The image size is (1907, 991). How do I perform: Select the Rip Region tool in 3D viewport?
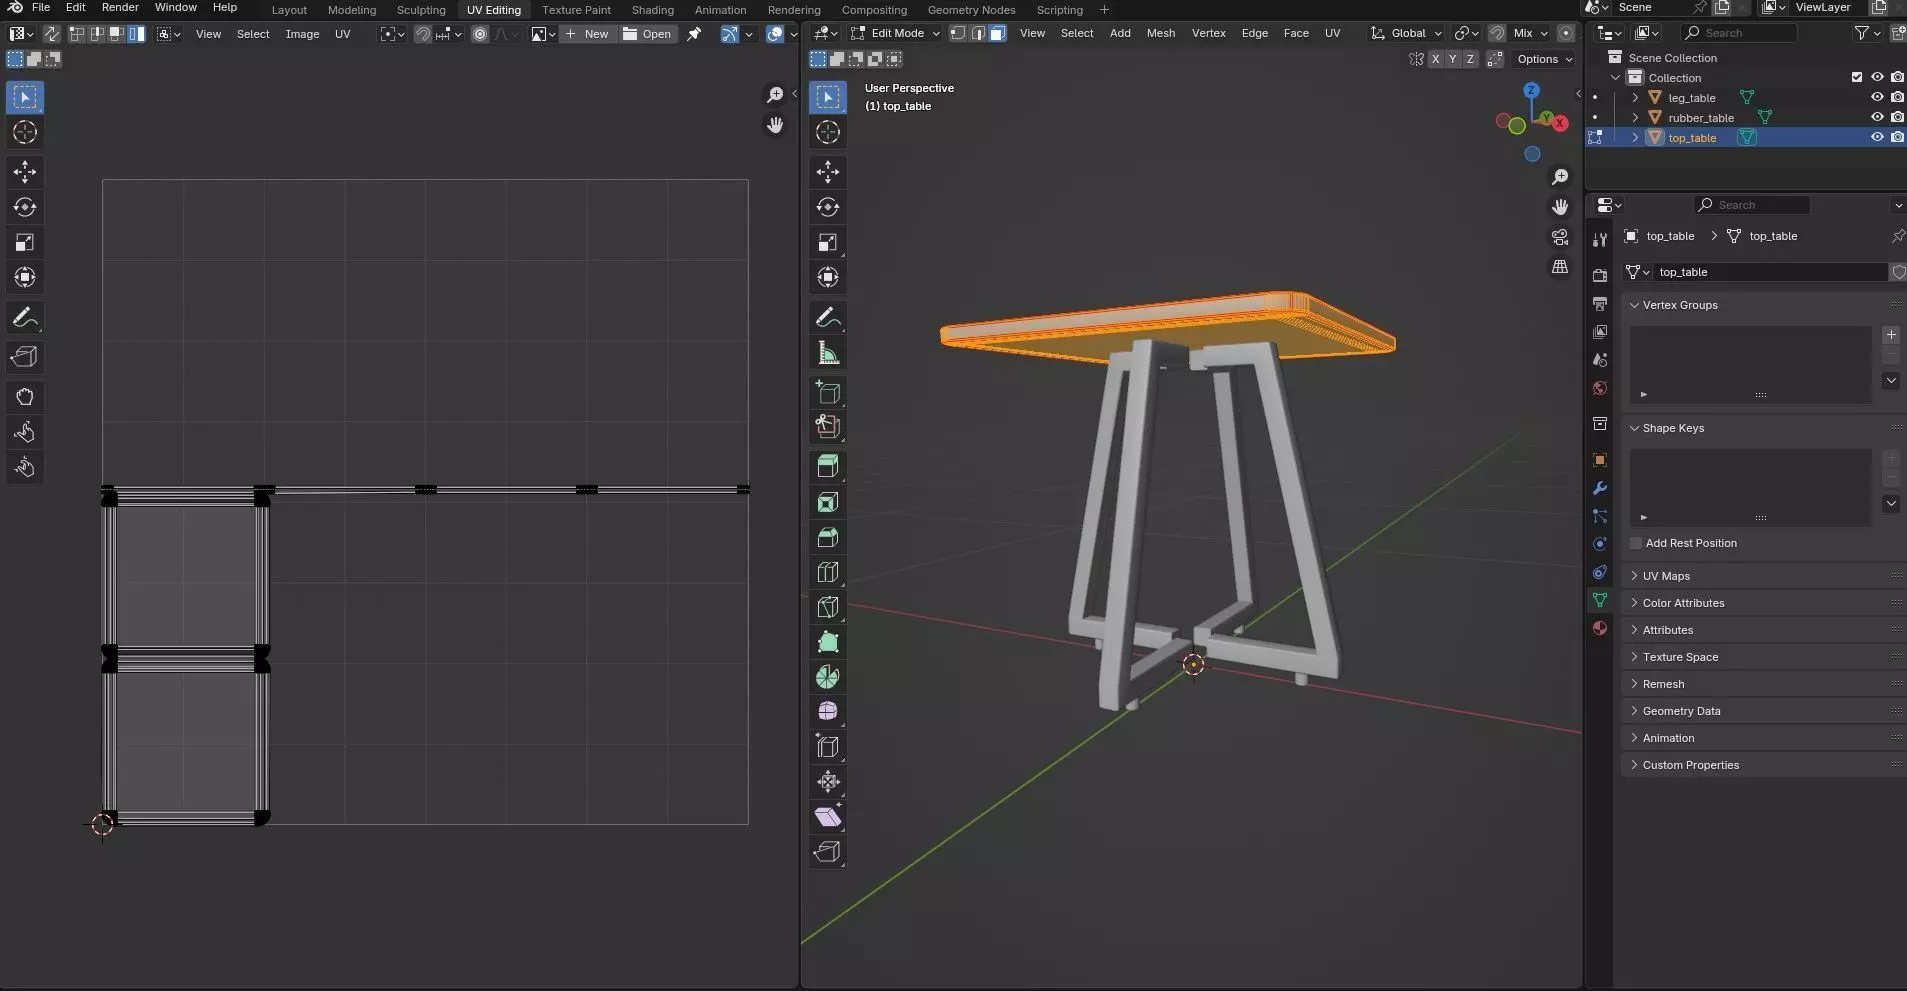tap(828, 851)
